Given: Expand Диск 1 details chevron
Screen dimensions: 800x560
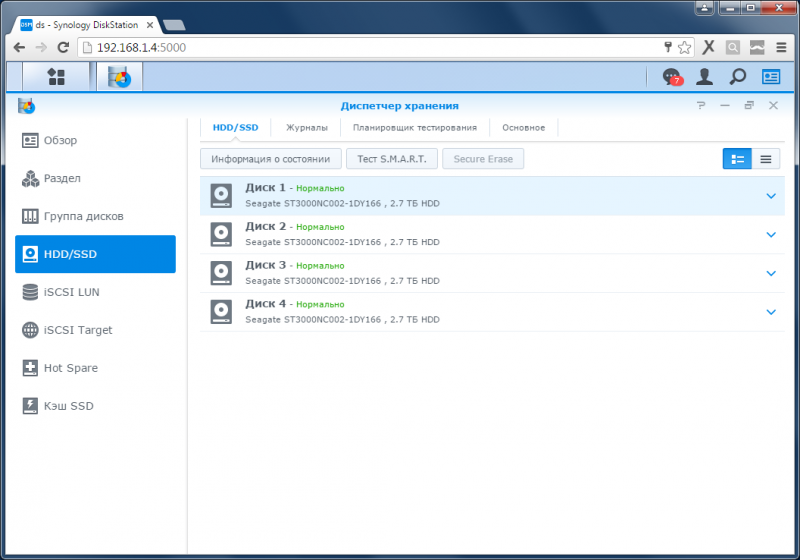Looking at the screenshot, I should click(771, 196).
